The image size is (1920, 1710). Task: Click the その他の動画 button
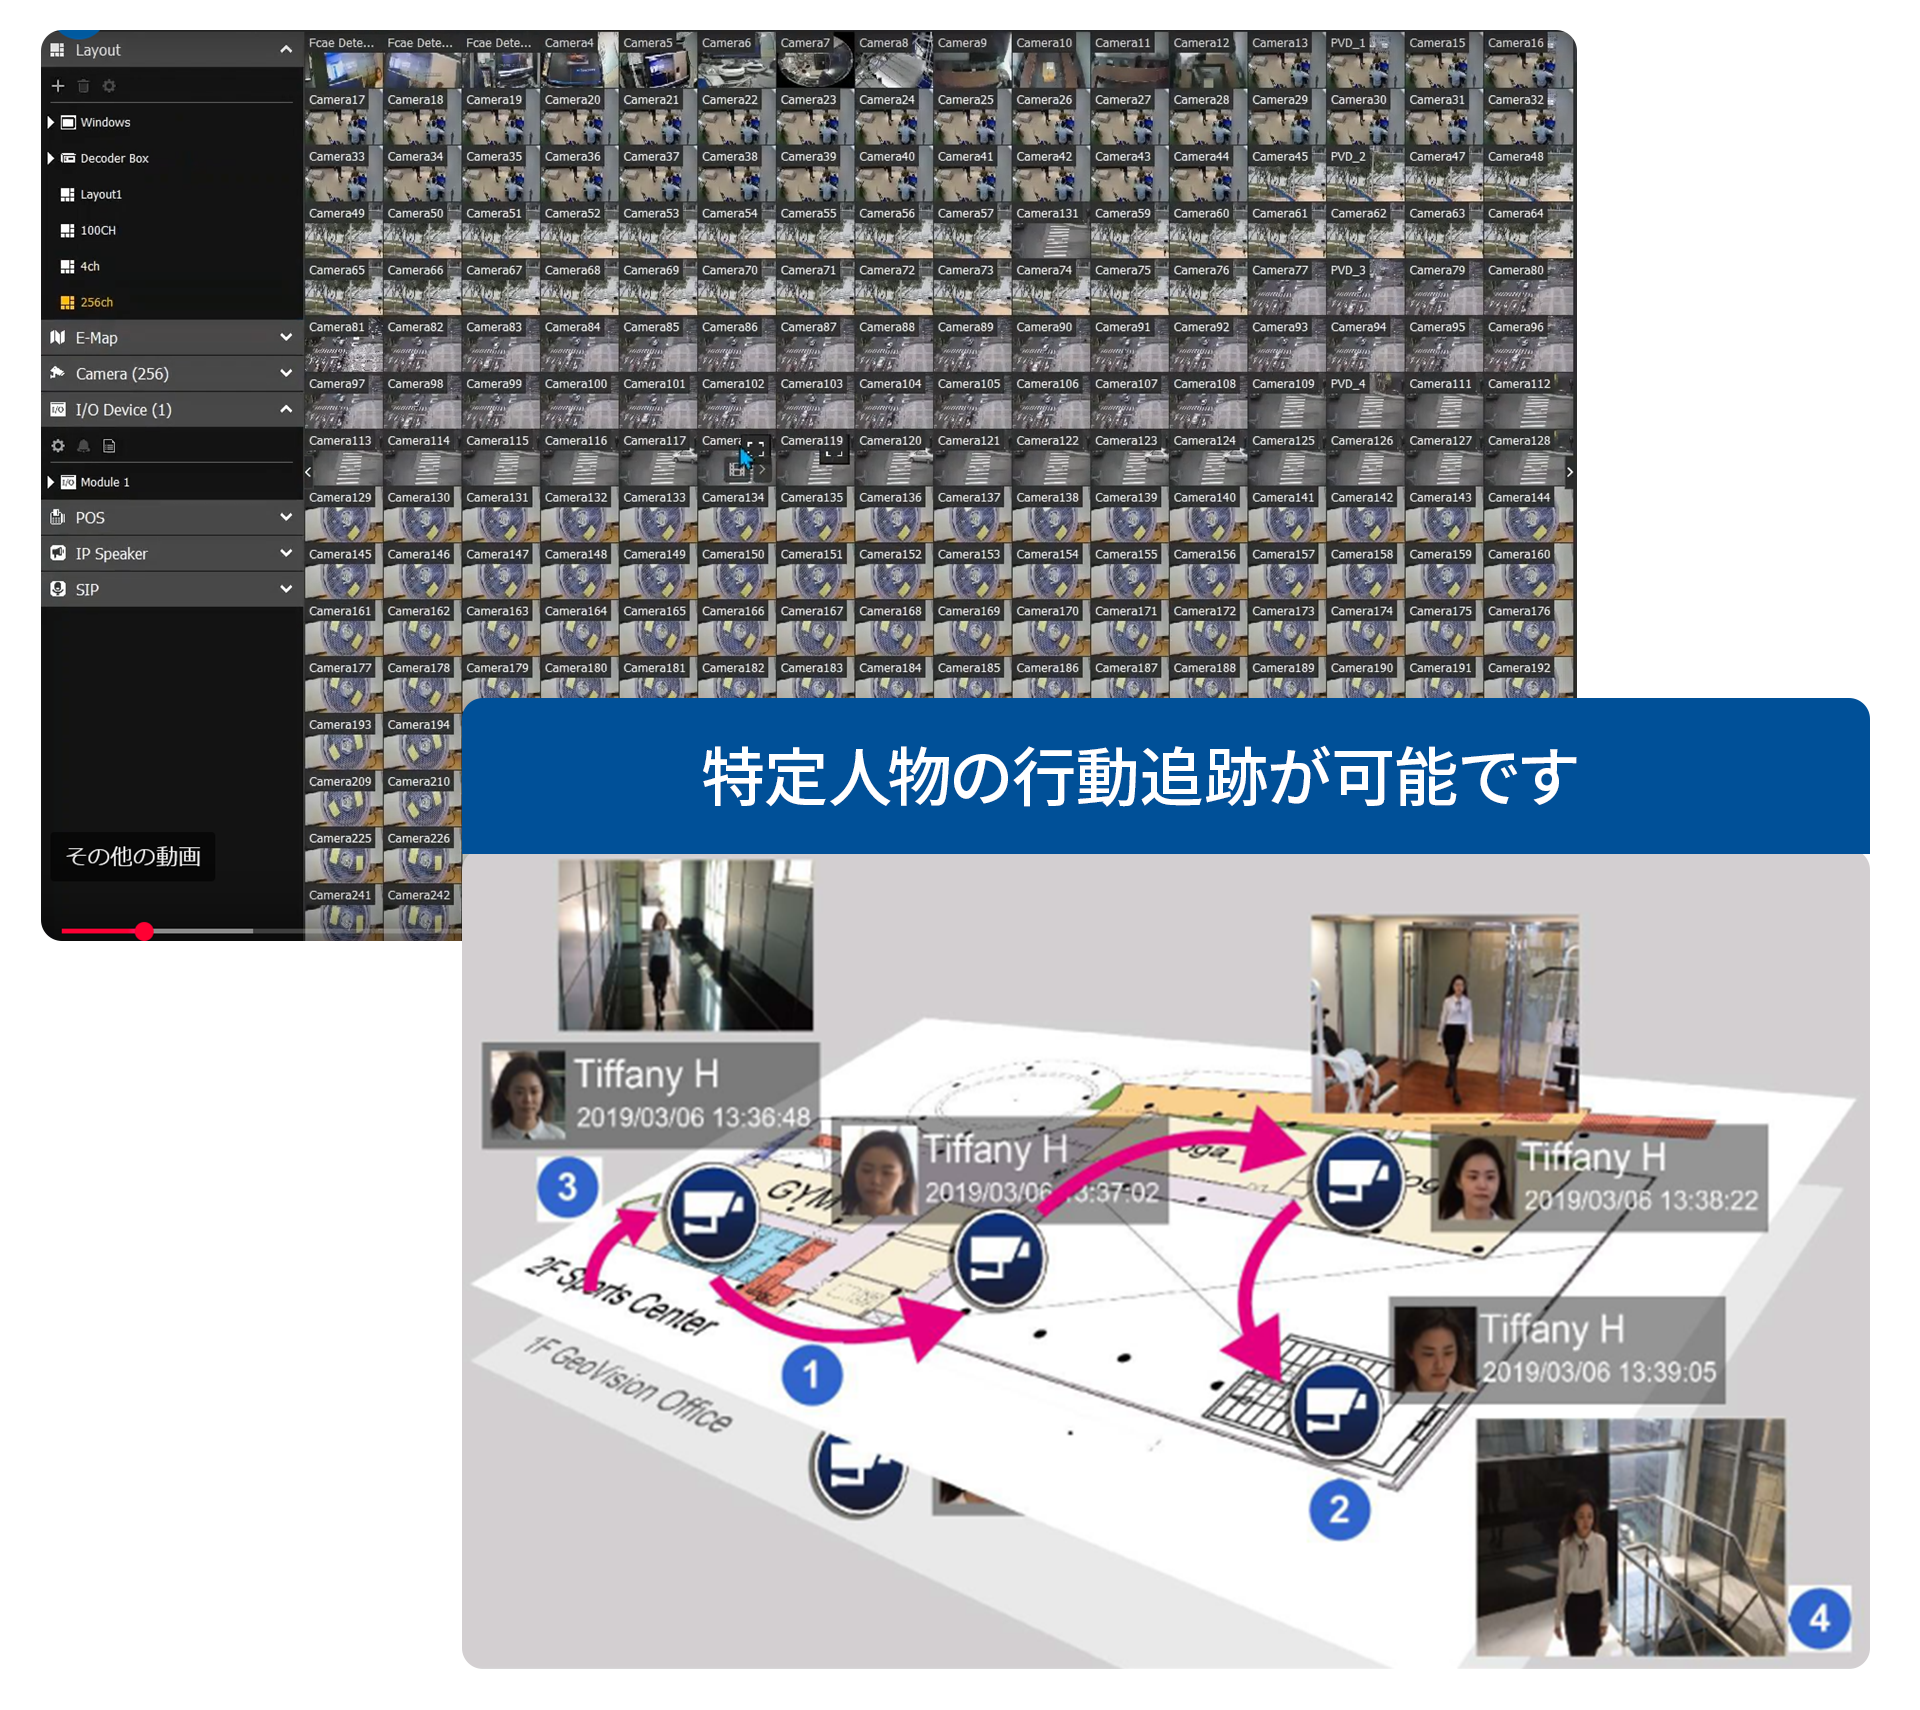133,856
